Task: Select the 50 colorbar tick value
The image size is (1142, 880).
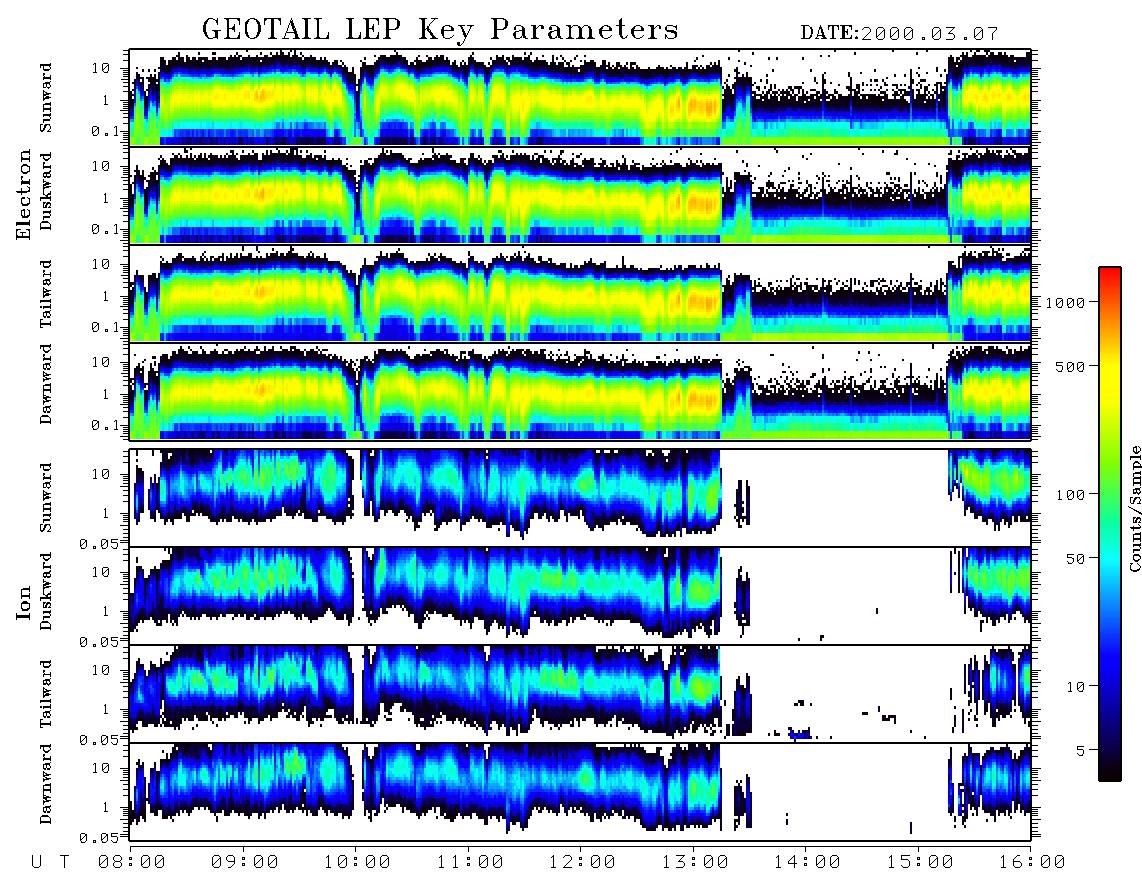Action: [1075, 559]
